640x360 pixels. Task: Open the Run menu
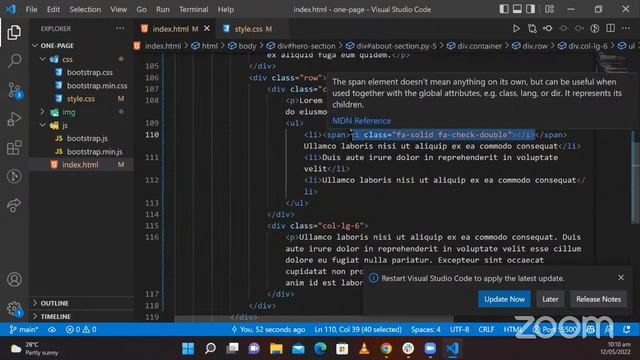pos(162,9)
